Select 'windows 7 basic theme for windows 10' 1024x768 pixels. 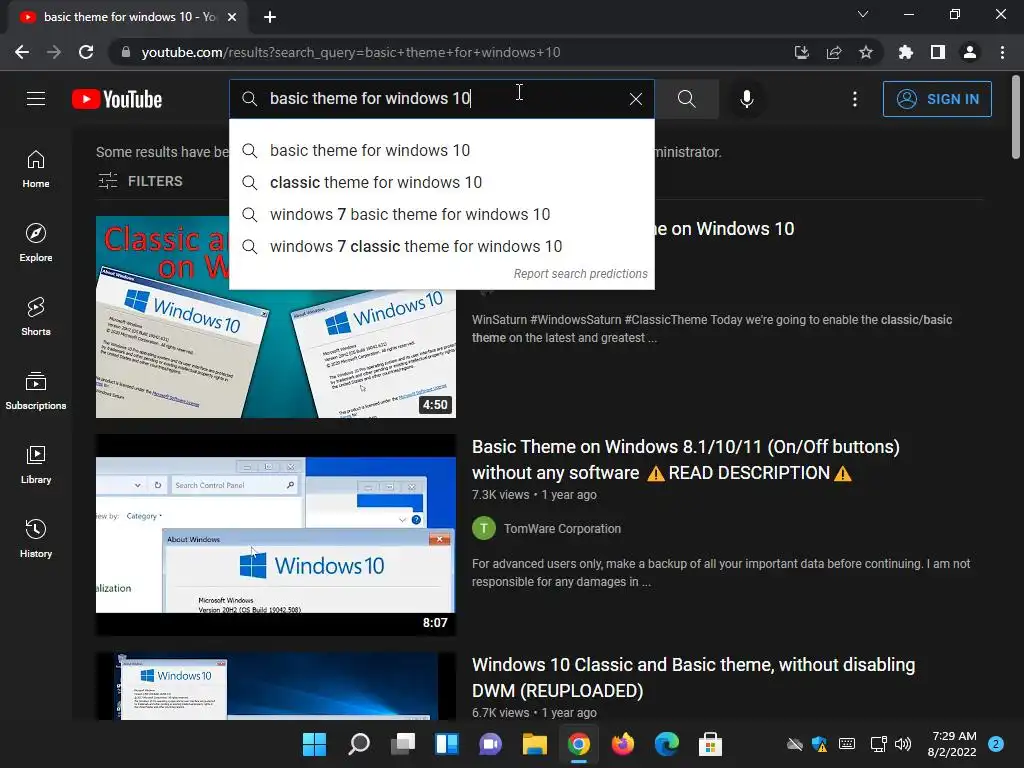tap(441, 214)
